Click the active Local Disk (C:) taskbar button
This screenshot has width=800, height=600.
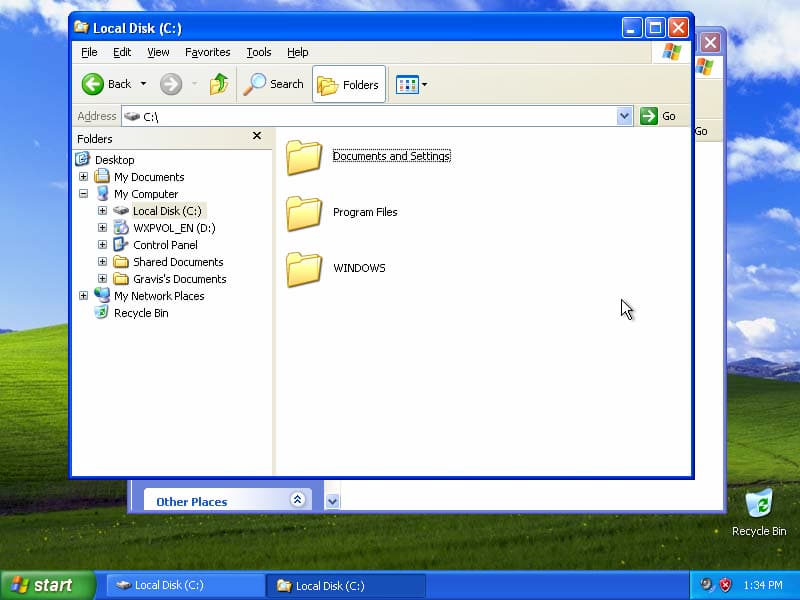click(345, 585)
